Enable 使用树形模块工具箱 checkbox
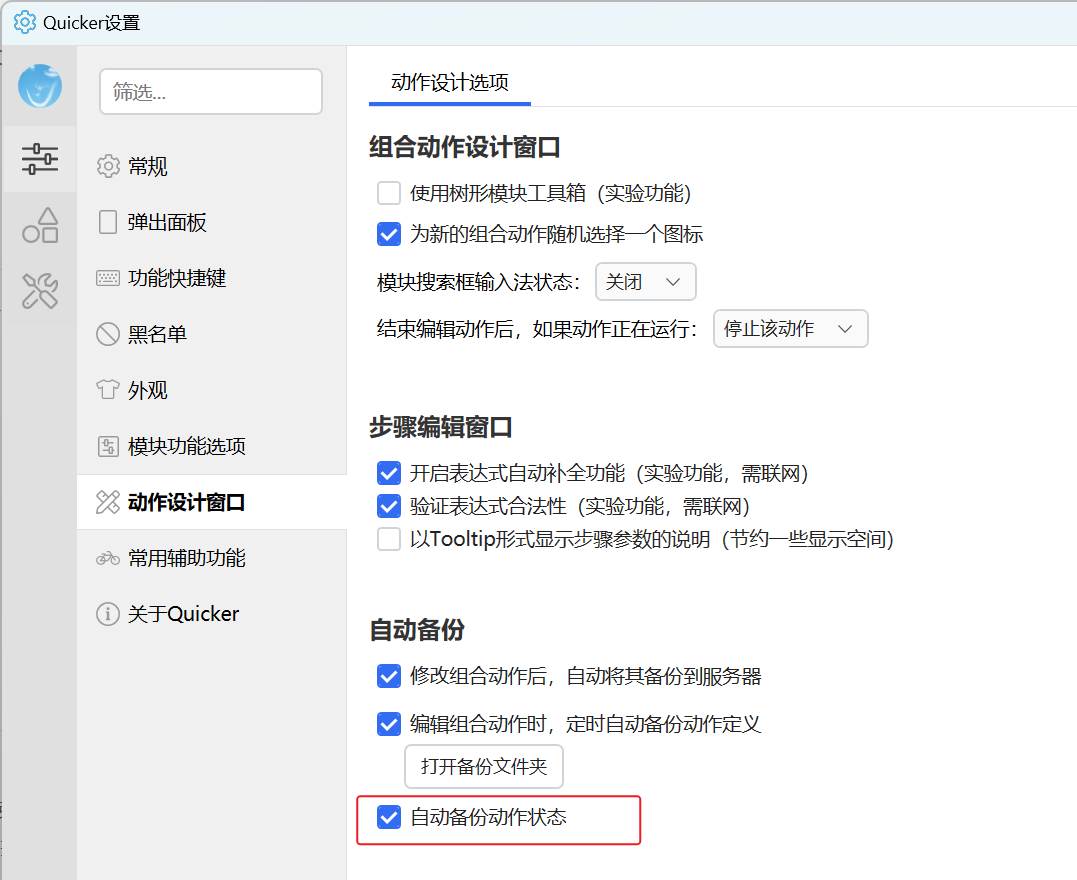This screenshot has height=880, width=1077. 389,193
